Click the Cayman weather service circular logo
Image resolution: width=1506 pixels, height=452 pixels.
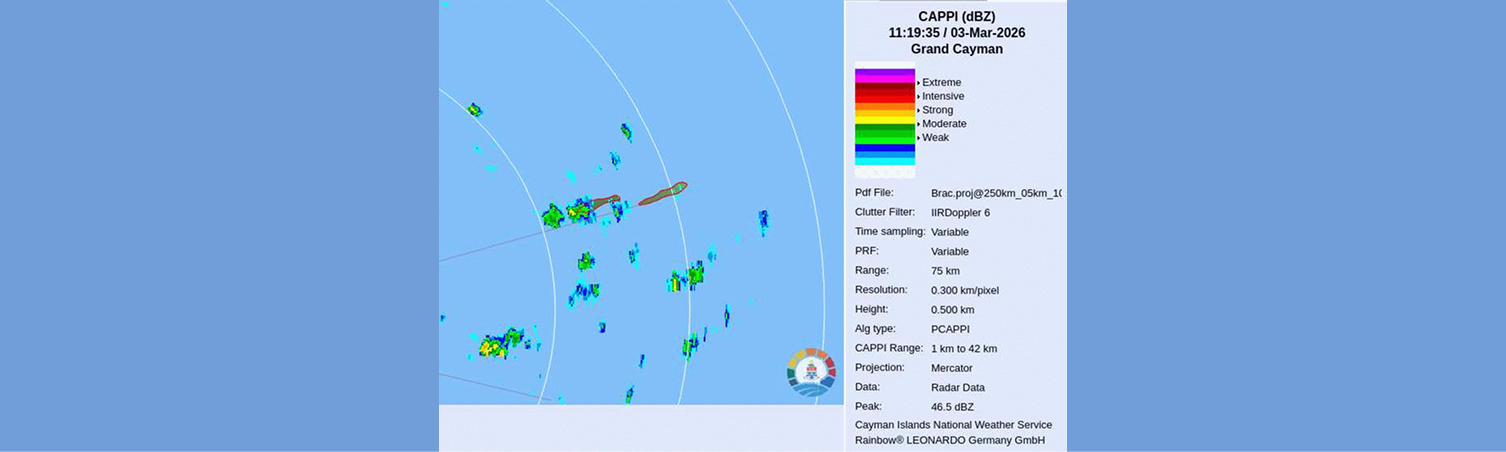[811, 371]
